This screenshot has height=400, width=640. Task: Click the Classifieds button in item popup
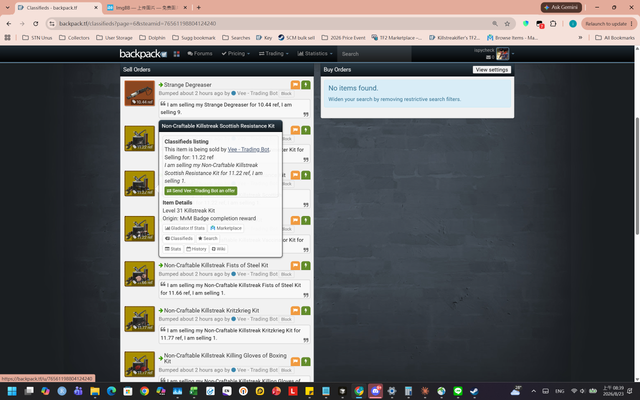pos(179,238)
